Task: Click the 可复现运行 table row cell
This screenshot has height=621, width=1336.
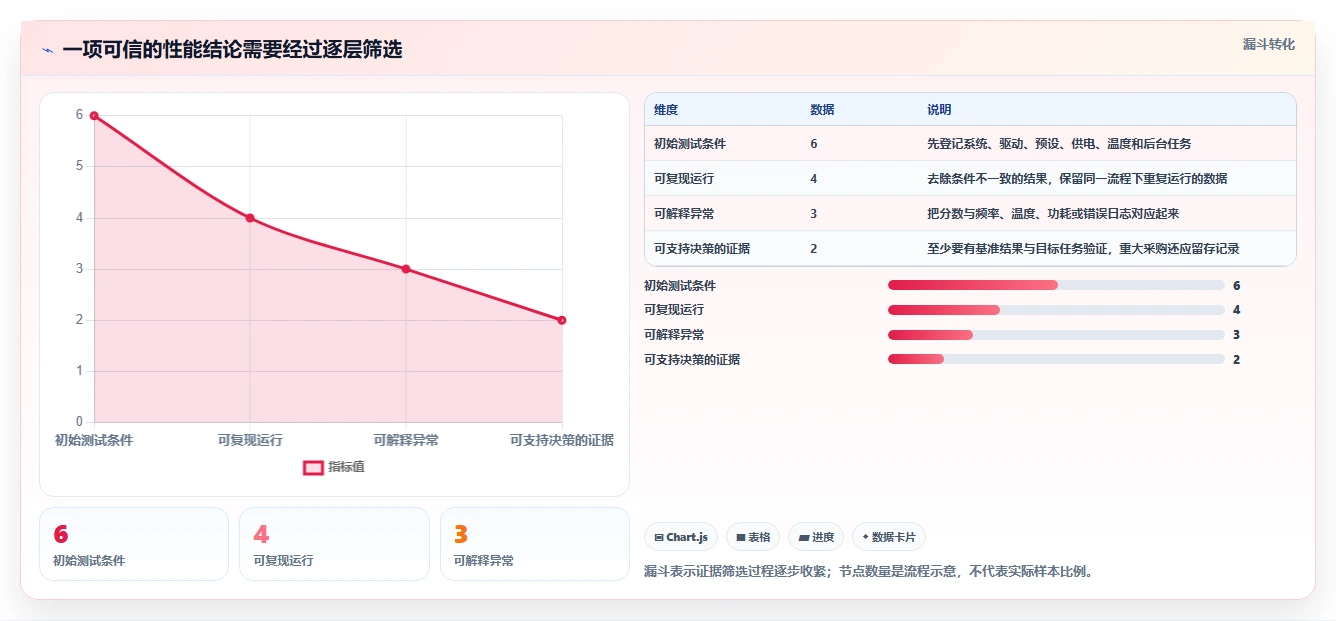Action: (684, 179)
